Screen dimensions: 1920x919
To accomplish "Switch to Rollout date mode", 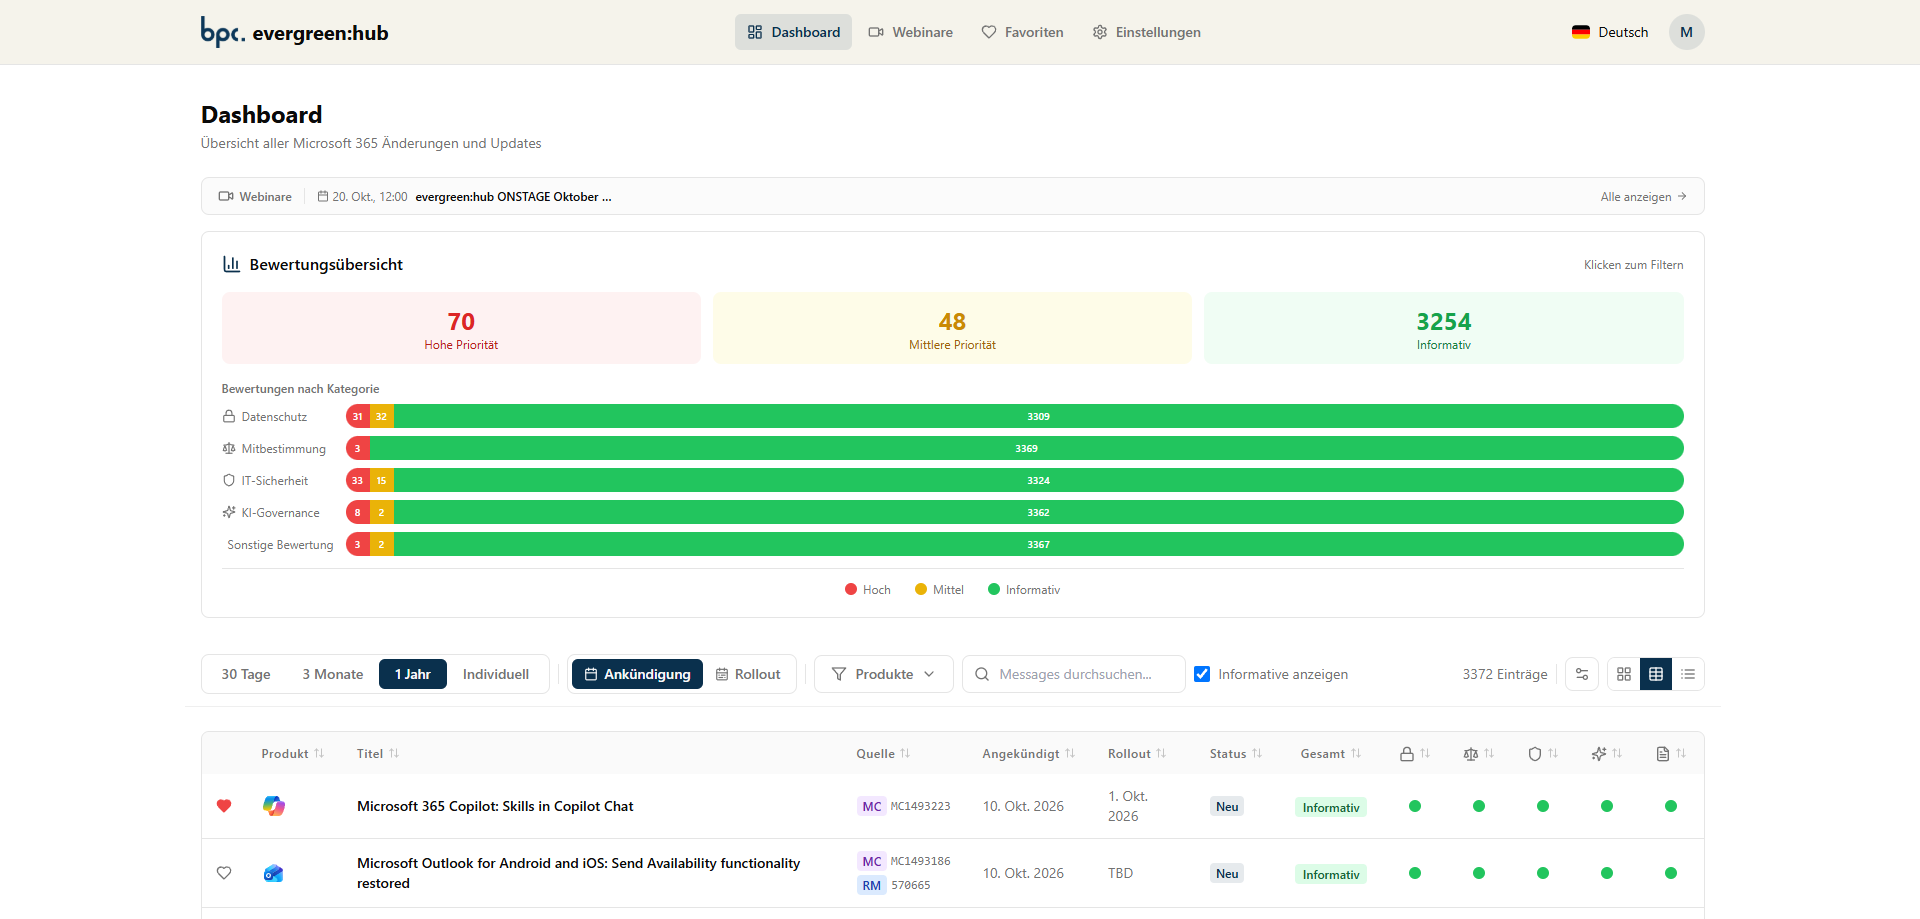I will [x=748, y=674].
